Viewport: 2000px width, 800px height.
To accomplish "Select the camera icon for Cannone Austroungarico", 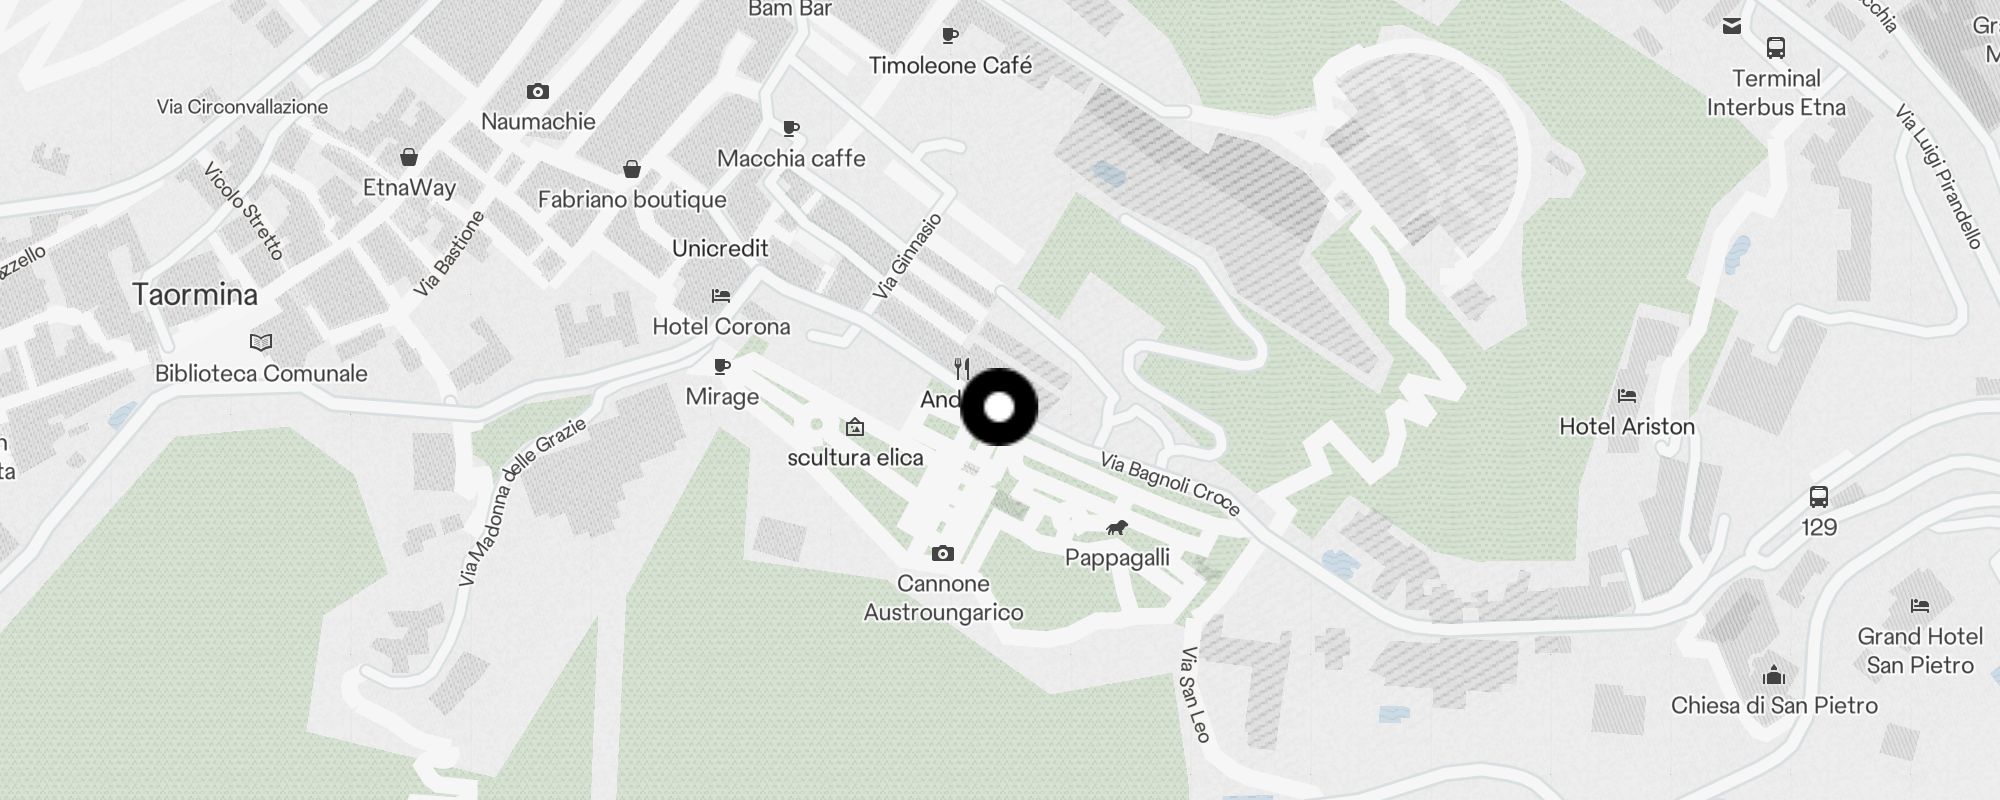I will [942, 554].
